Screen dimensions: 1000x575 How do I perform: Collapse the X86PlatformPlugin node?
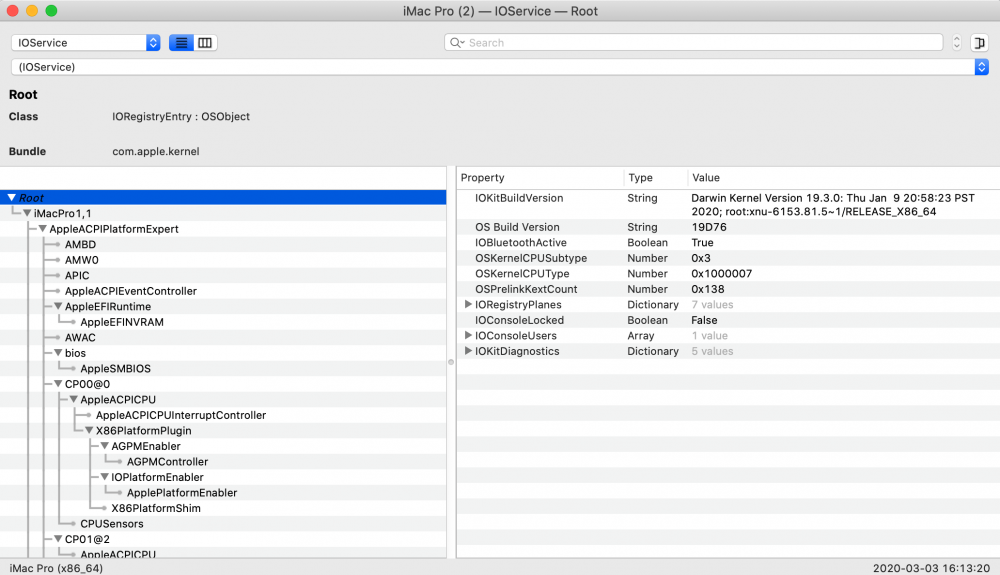pos(89,430)
